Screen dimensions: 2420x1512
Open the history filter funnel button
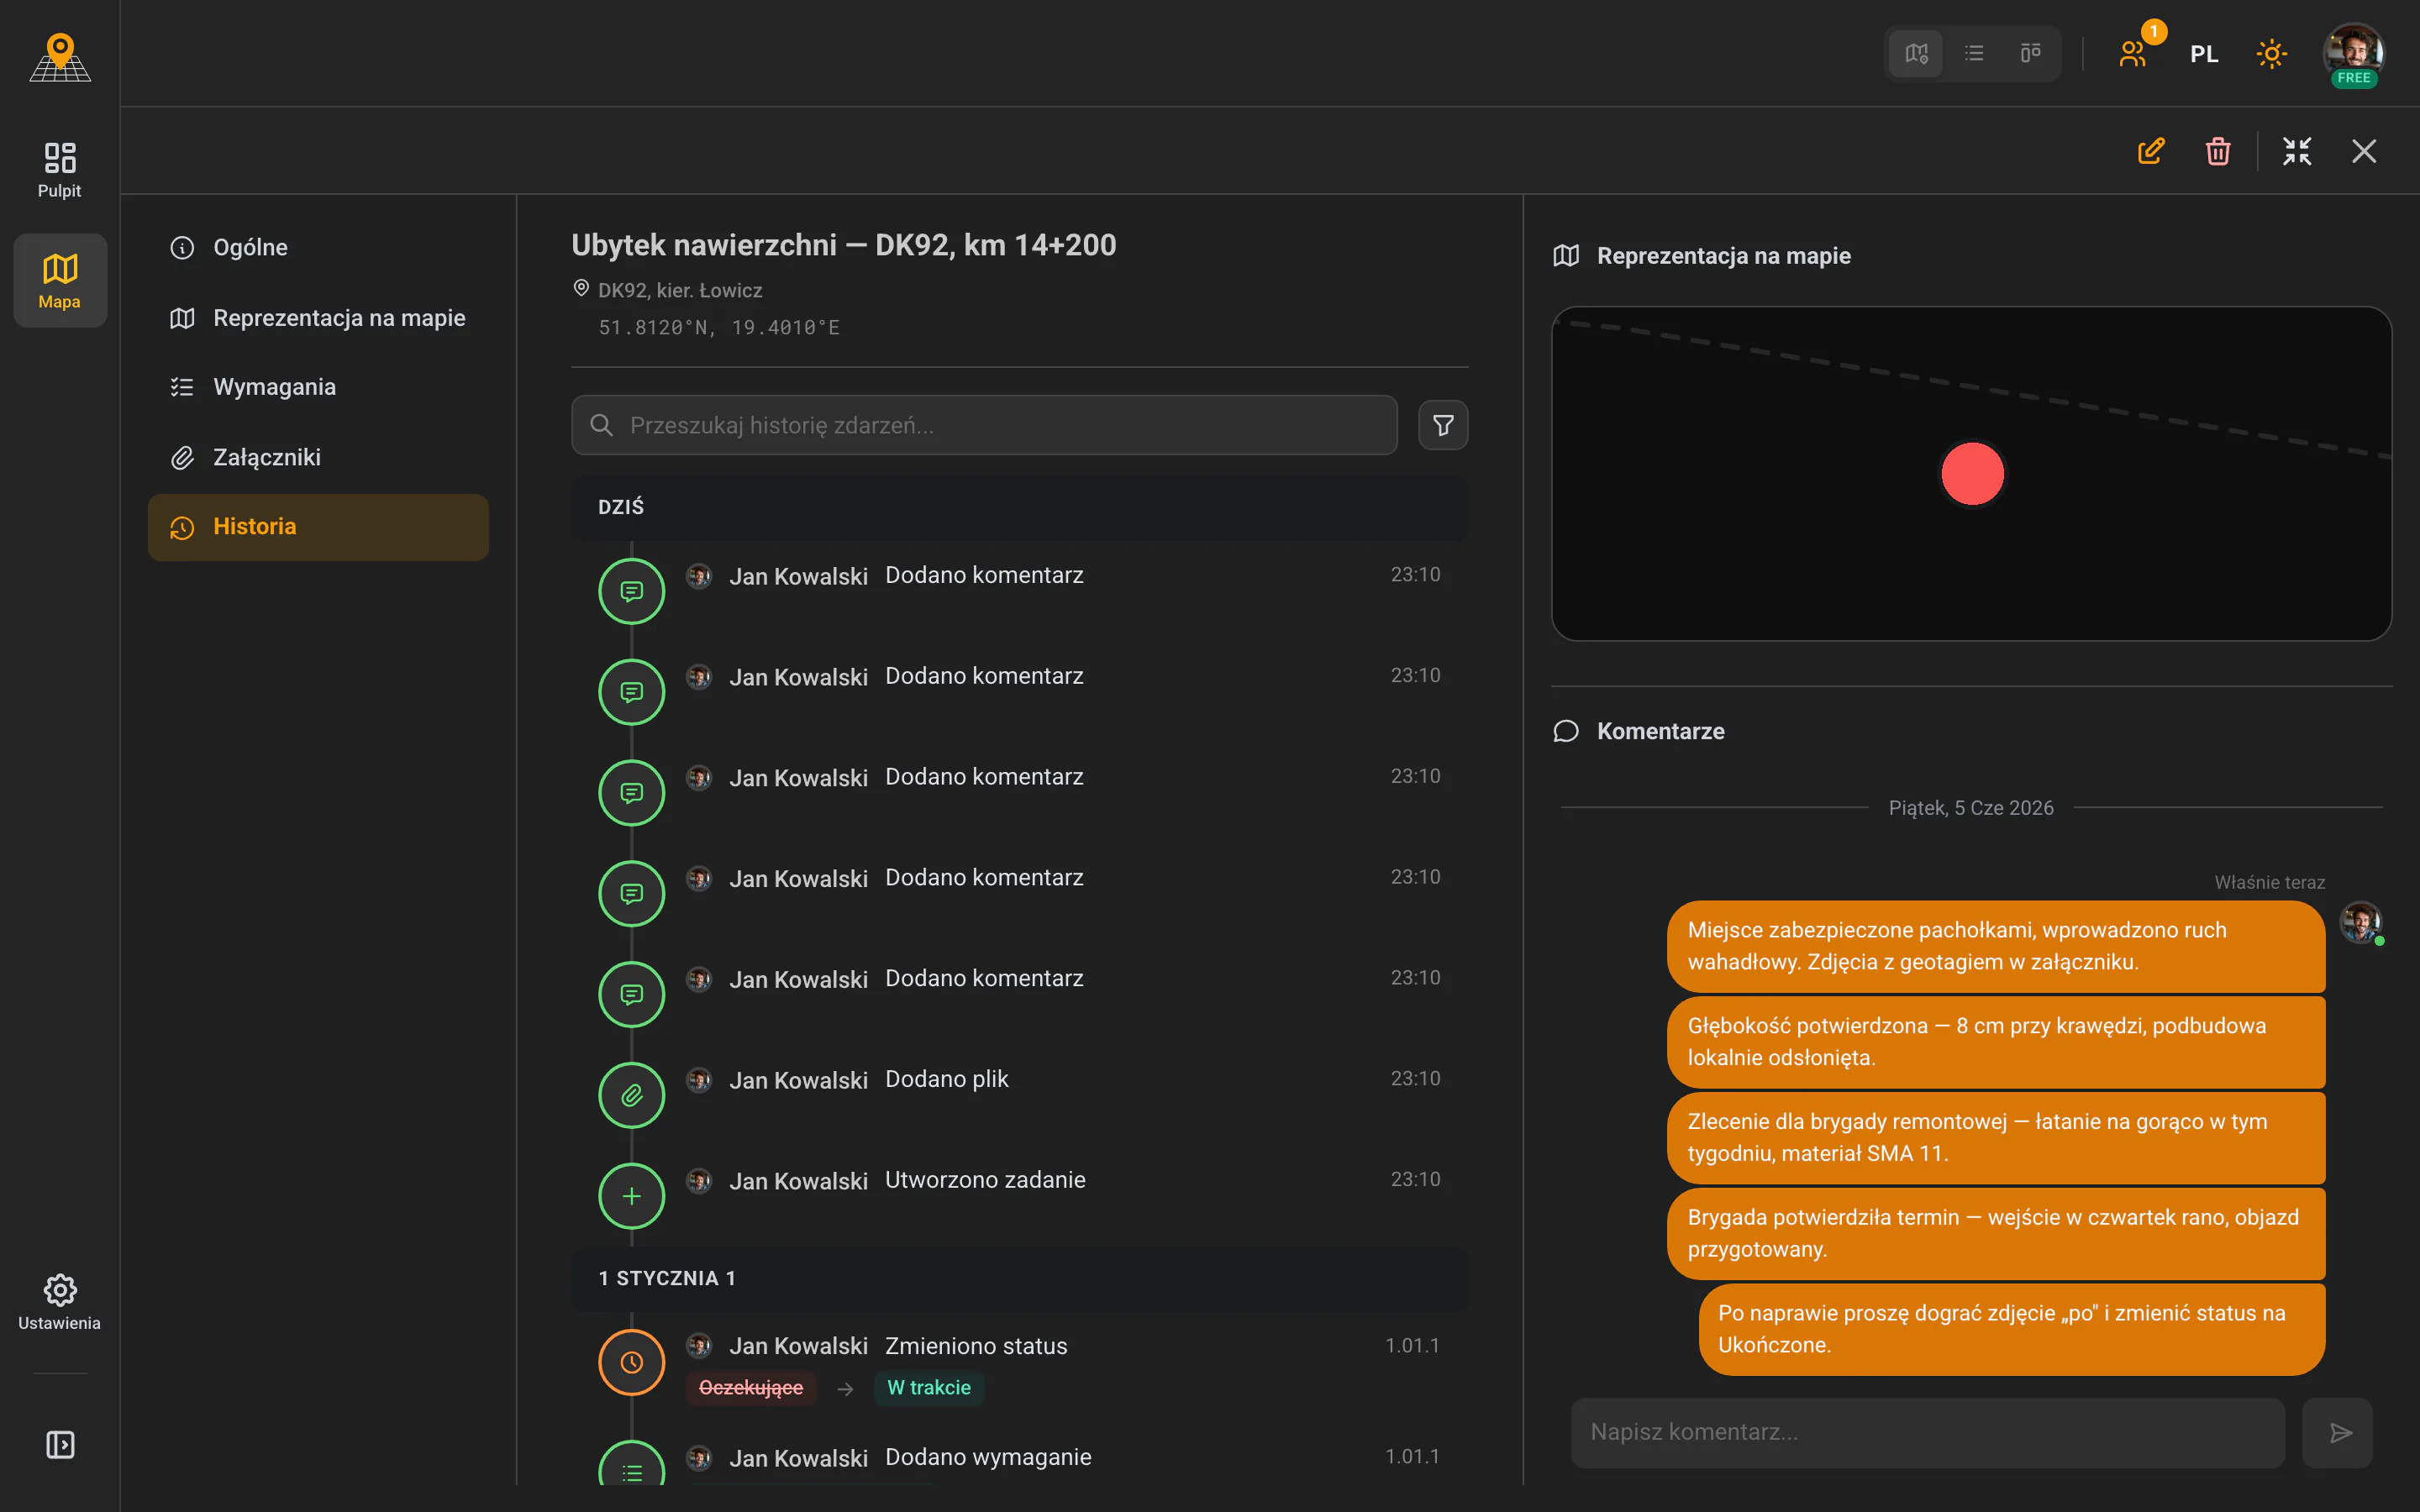pos(1443,425)
